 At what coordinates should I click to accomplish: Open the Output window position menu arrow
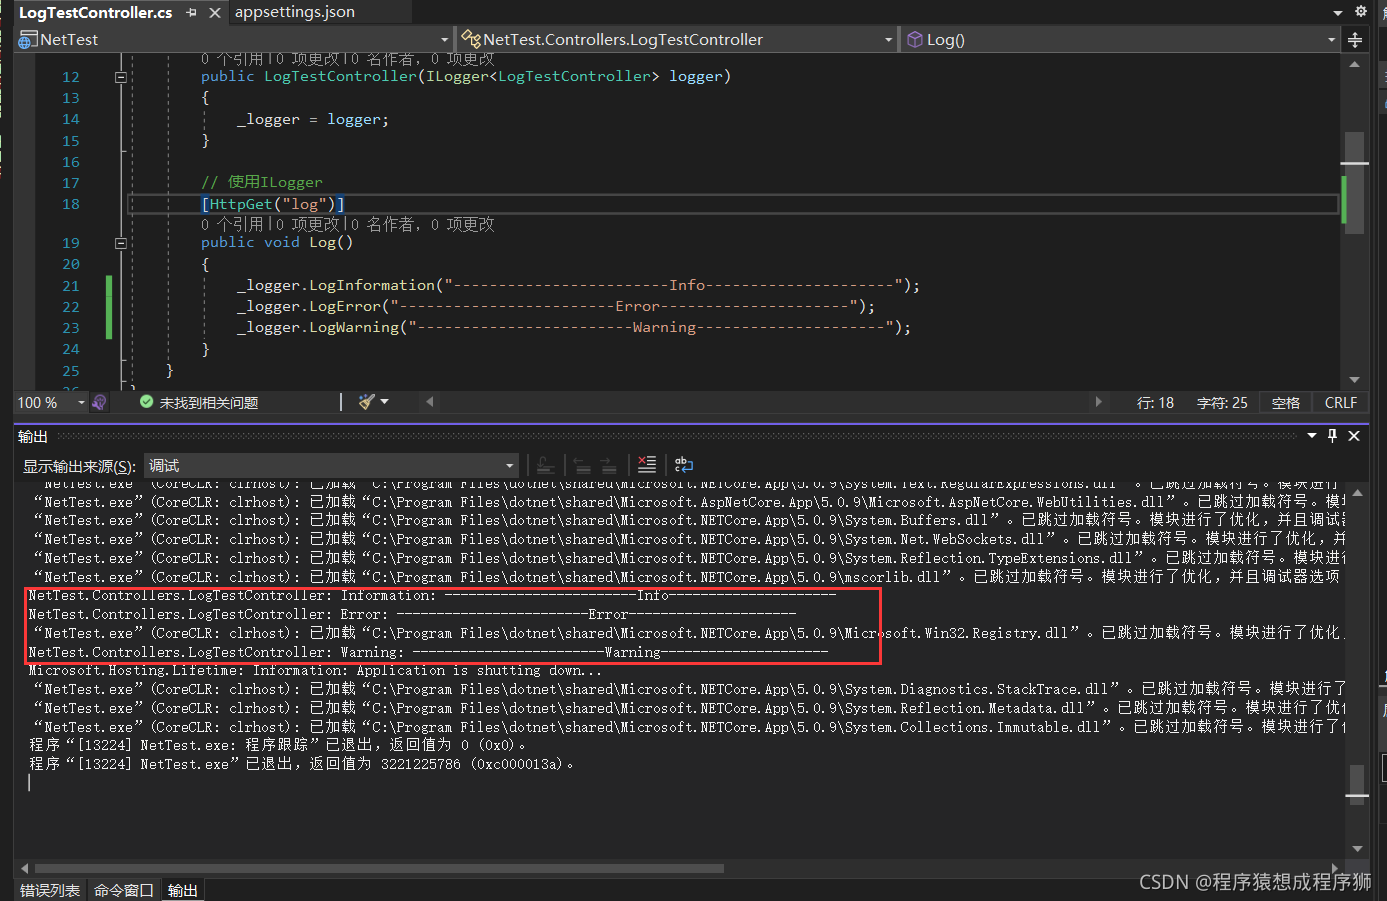[1312, 436]
